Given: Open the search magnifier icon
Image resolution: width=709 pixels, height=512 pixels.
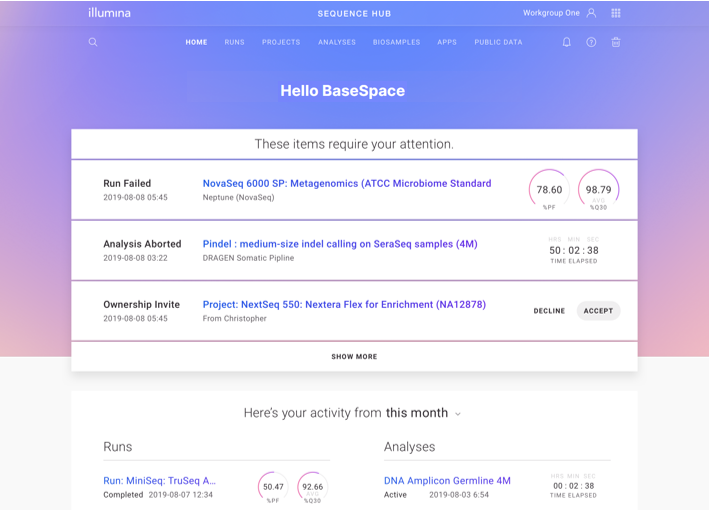Looking at the screenshot, I should tap(93, 42).
